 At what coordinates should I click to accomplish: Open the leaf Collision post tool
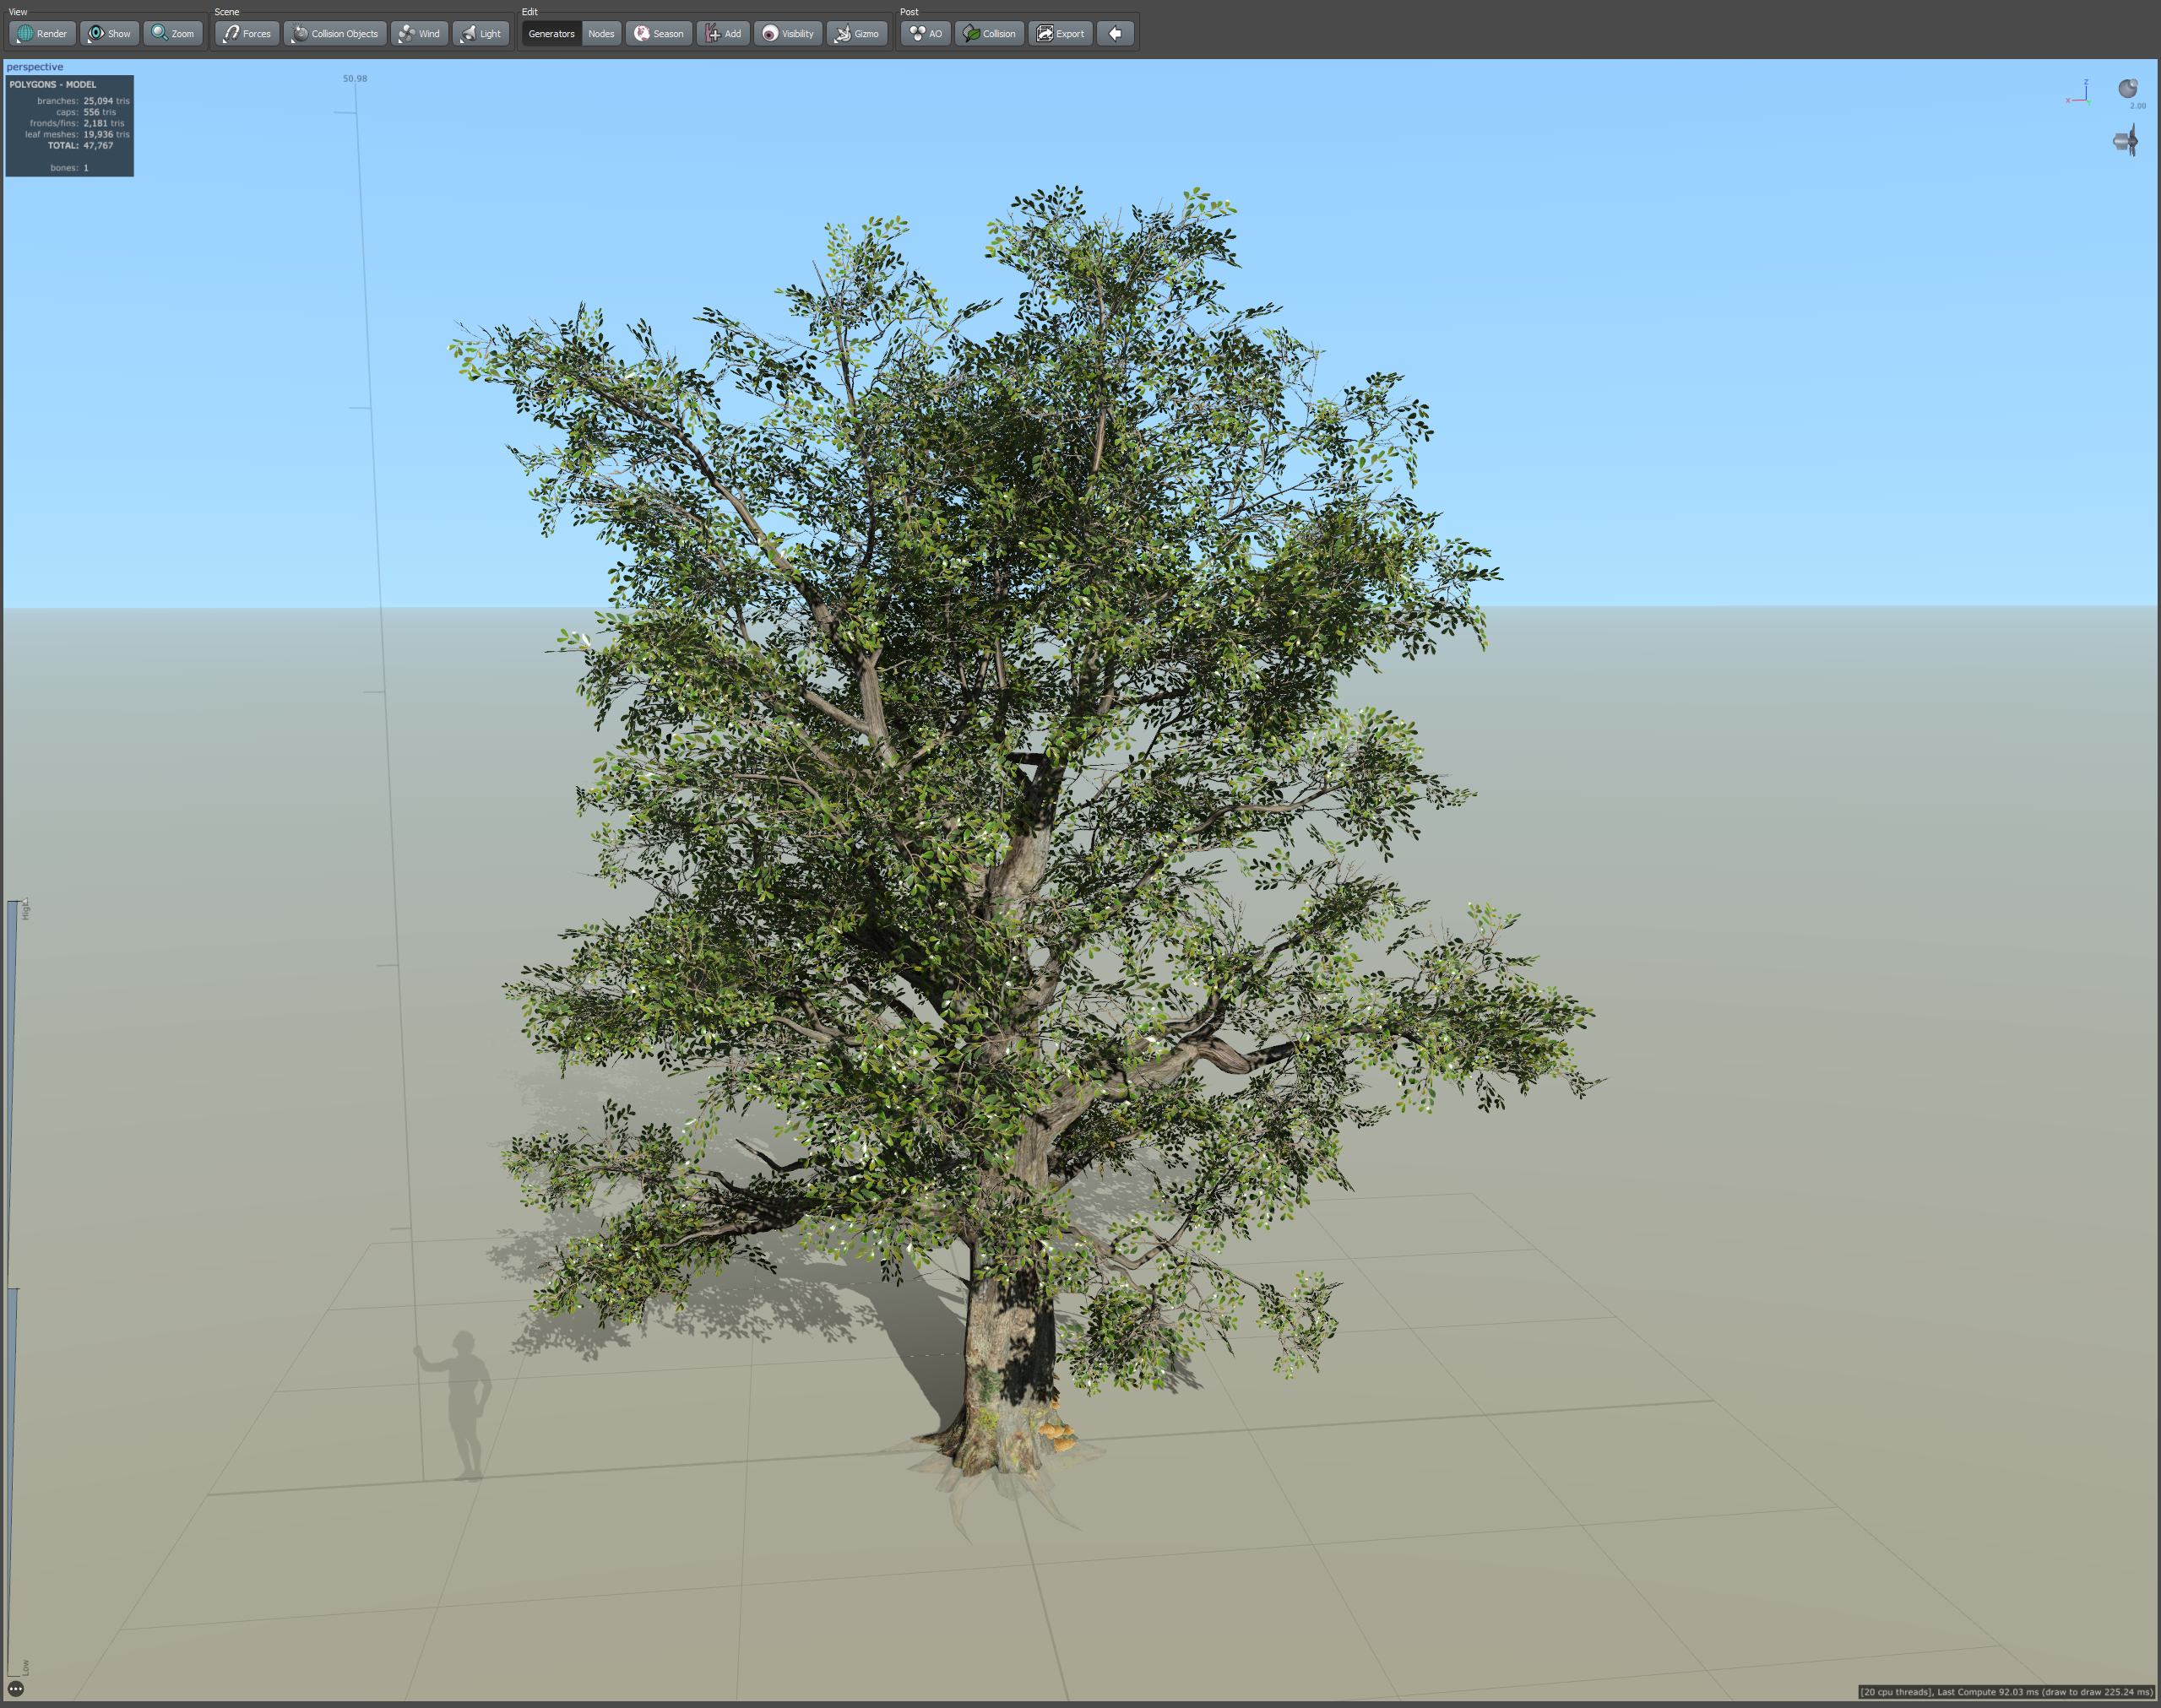pos(989,33)
